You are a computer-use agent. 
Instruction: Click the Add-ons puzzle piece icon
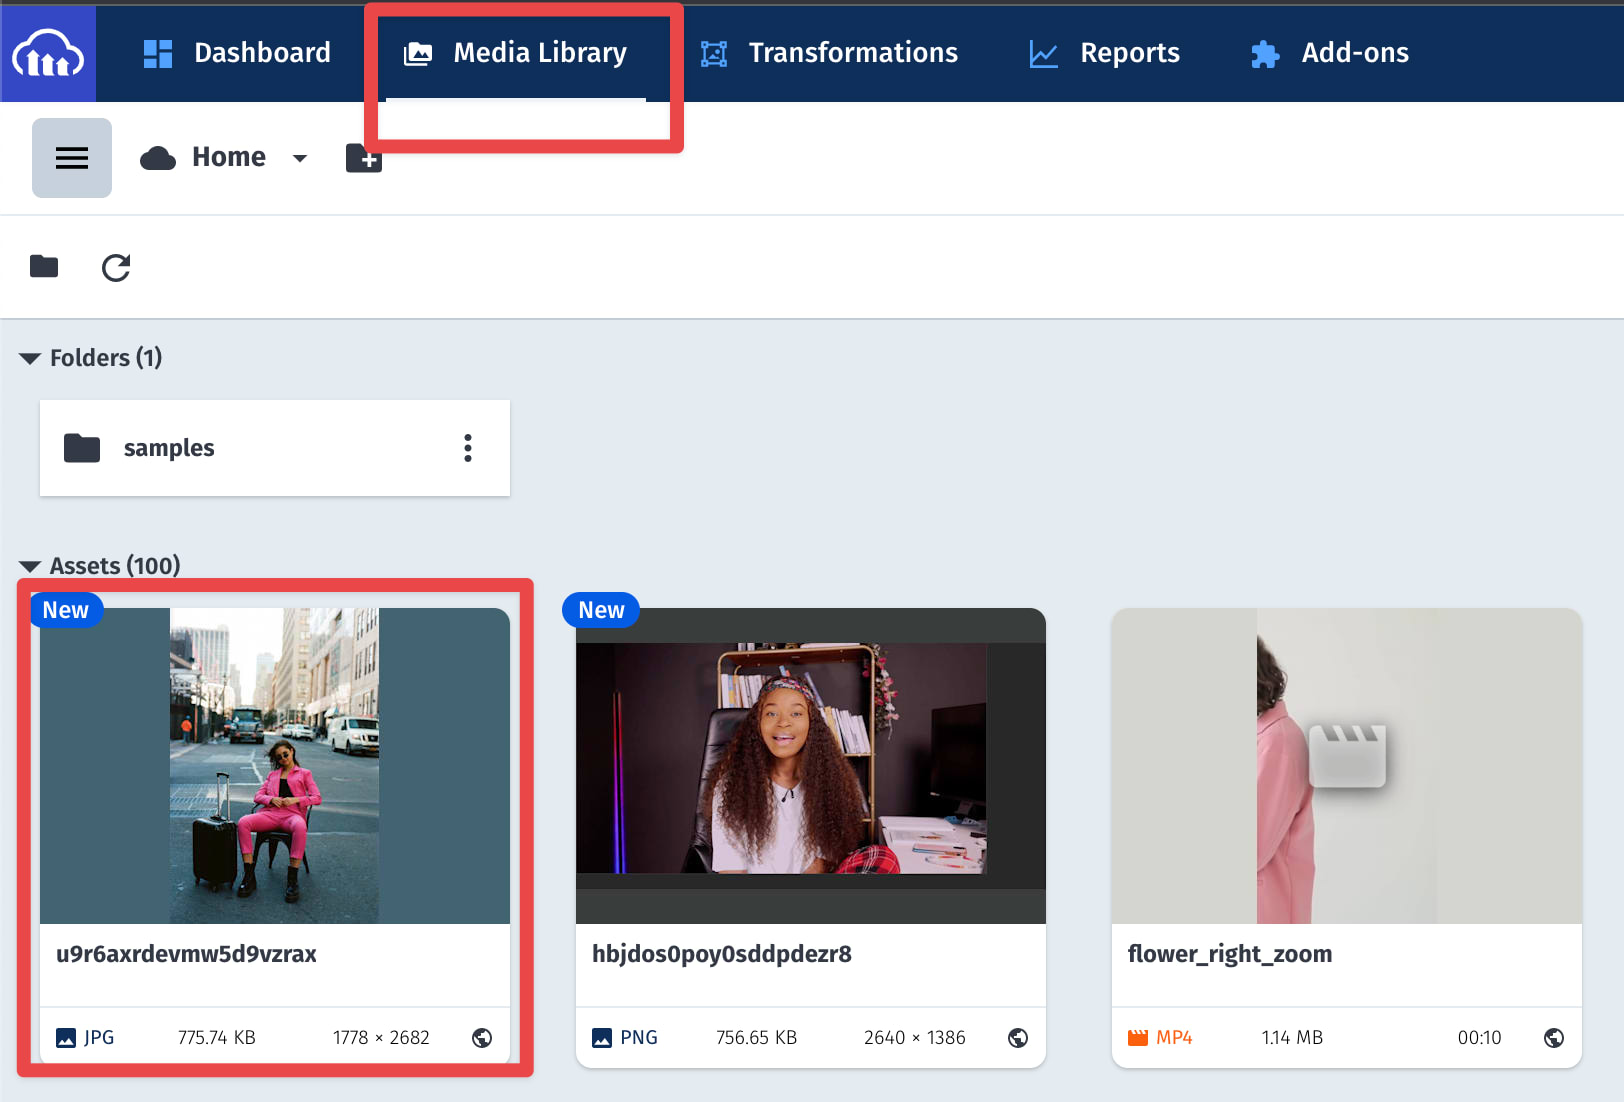[x=1265, y=54]
